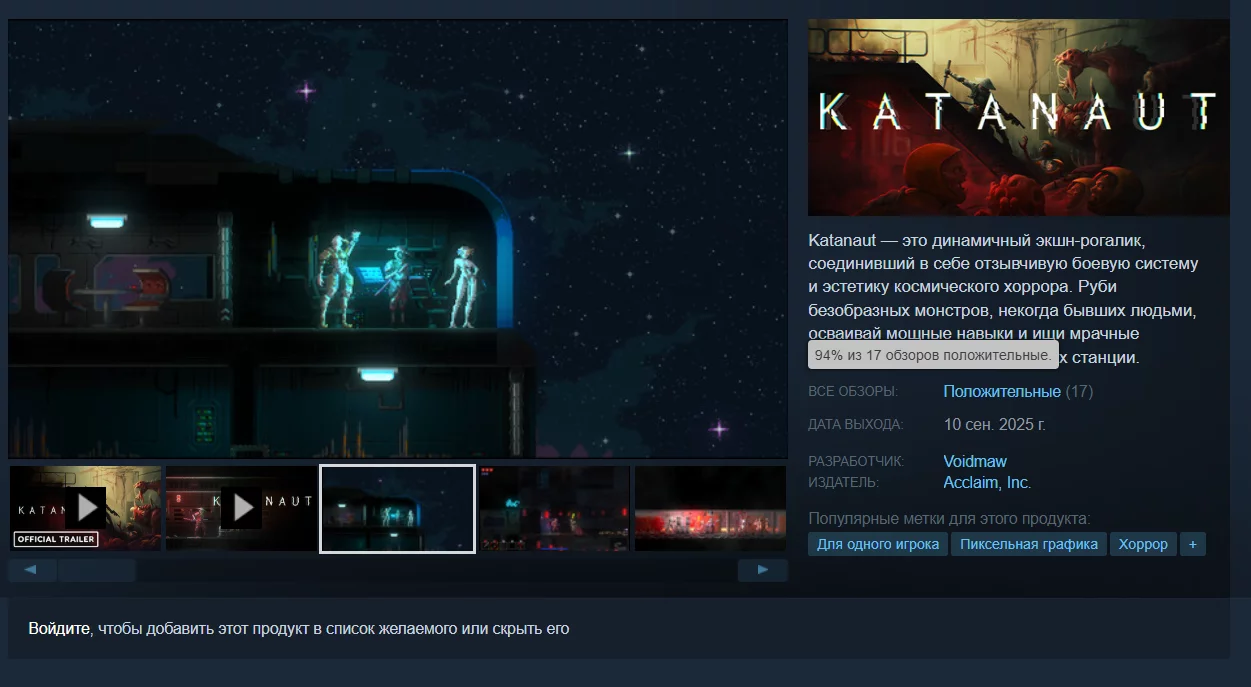Click the thumbnail strip scrollbar handle
The height and width of the screenshot is (687, 1251).
tap(97, 570)
